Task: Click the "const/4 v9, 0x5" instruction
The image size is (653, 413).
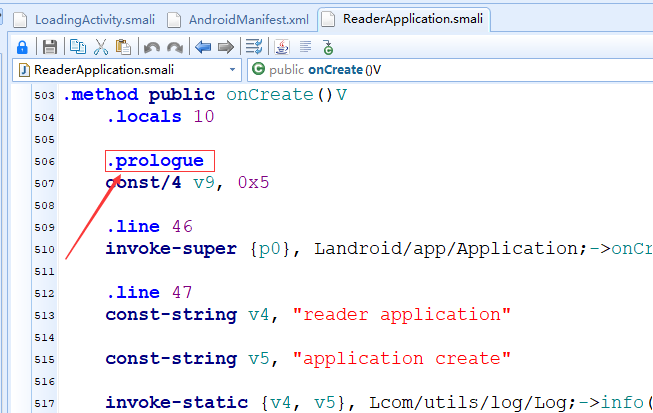Action: (x=187, y=183)
